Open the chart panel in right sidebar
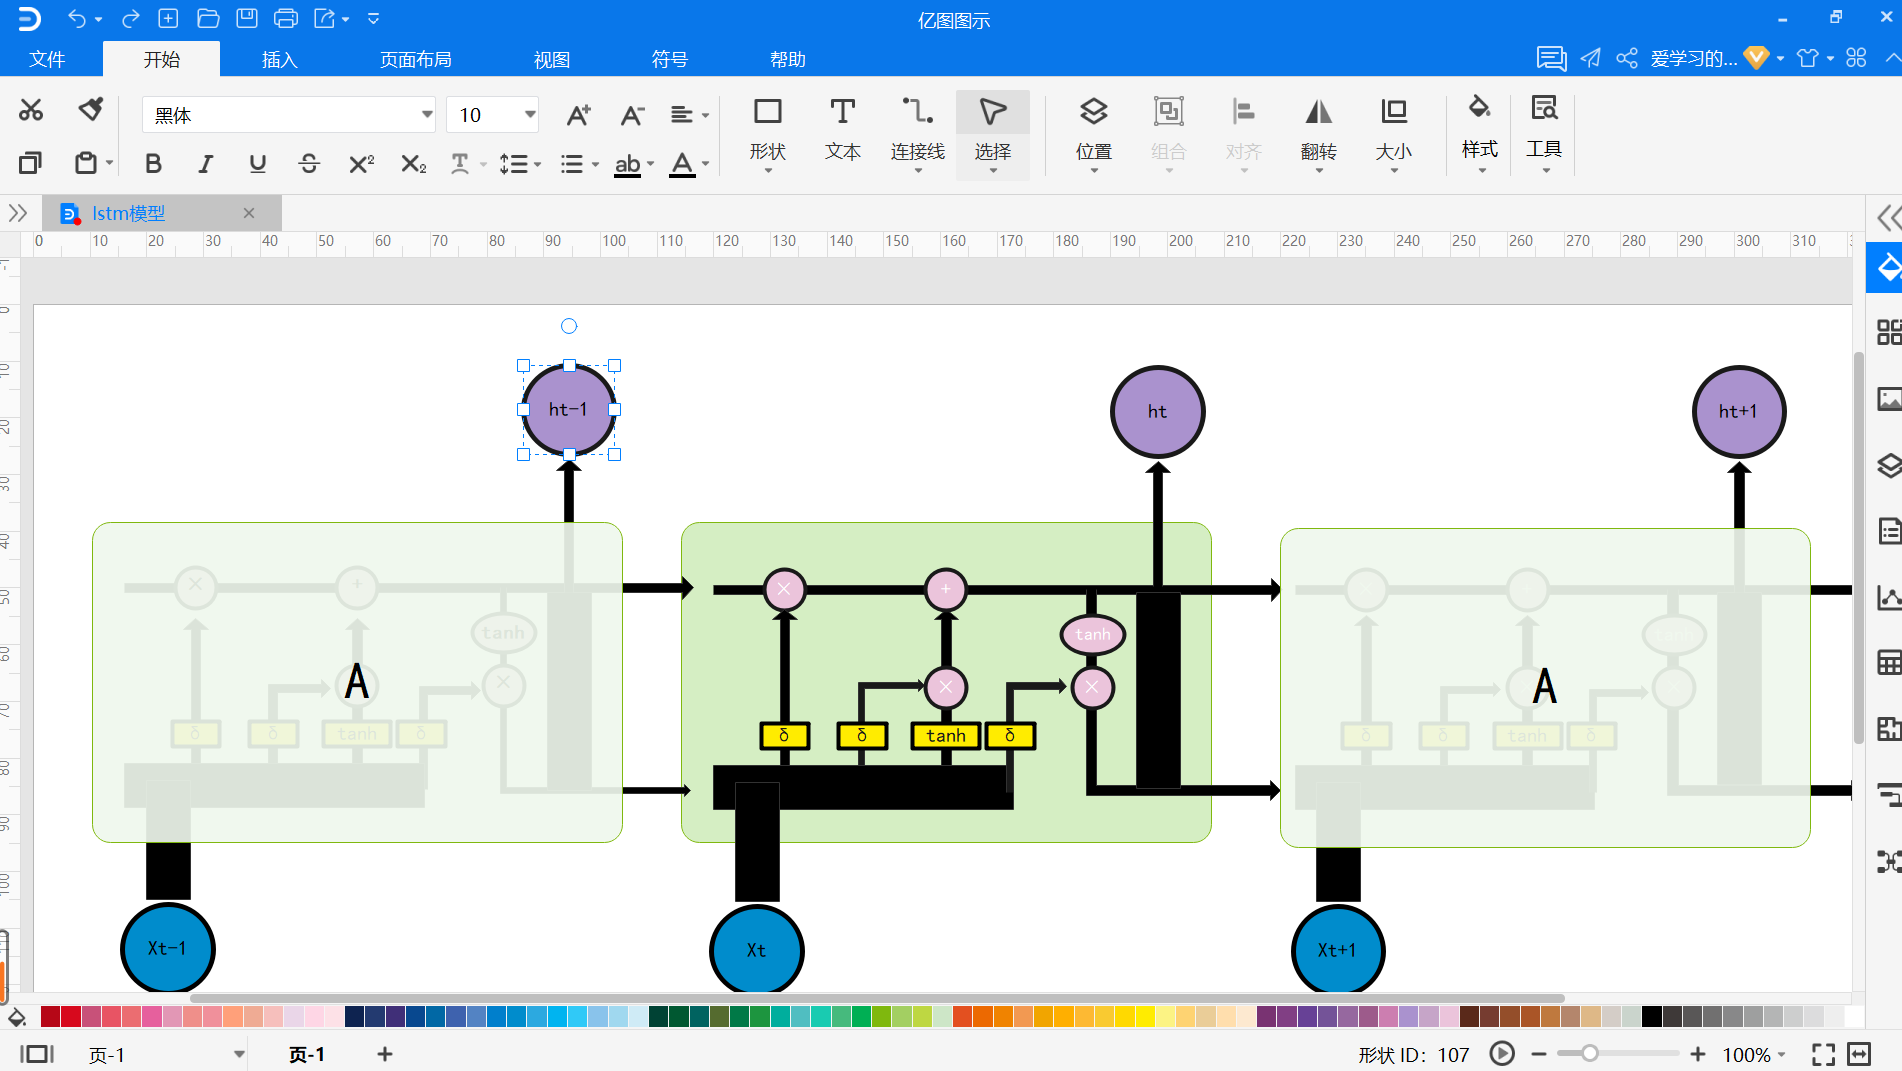 pos(1888,597)
